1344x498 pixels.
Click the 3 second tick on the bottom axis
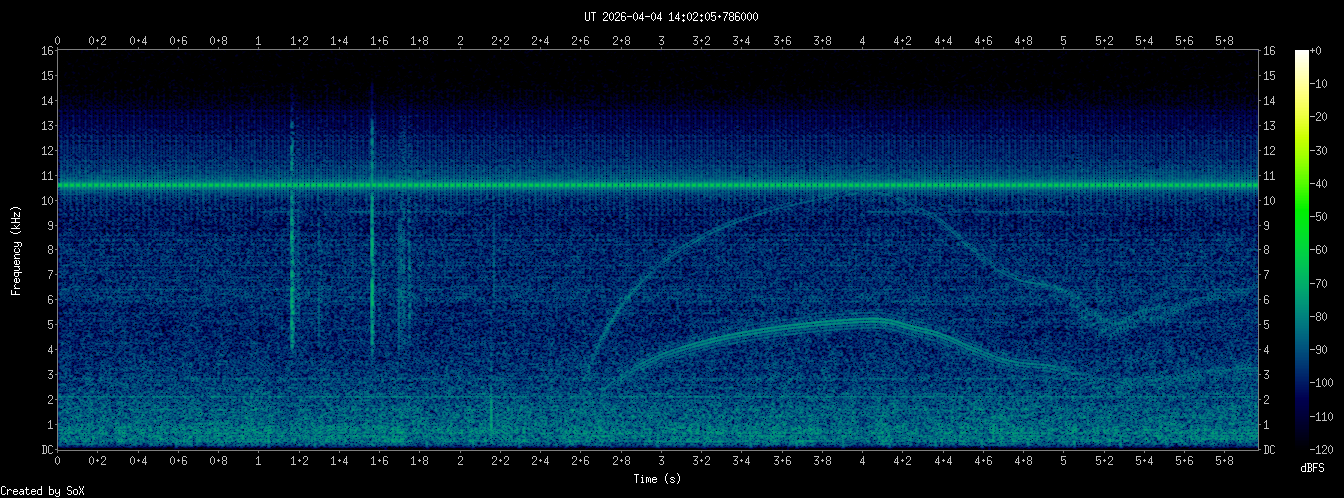click(x=662, y=461)
